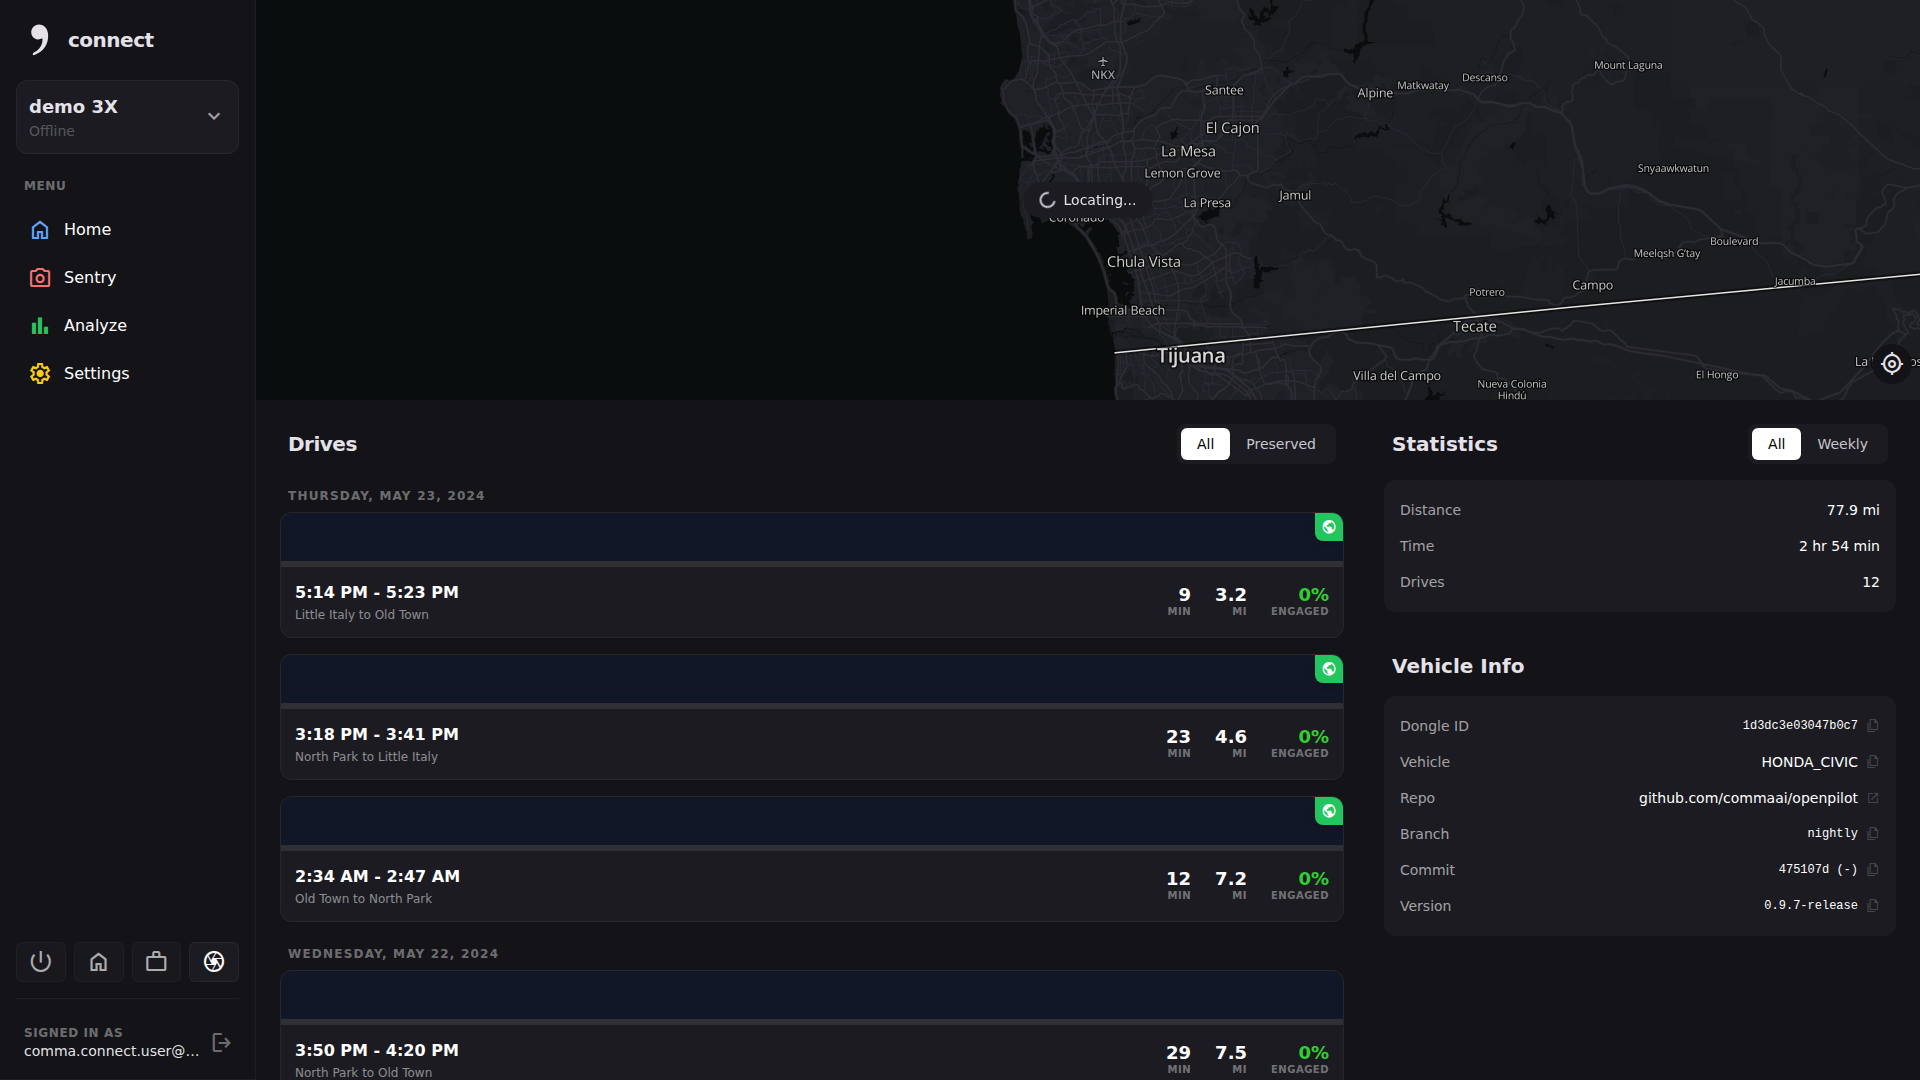Image resolution: width=1920 pixels, height=1080 pixels.
Task: Select the All drives filter
Action: coord(1205,444)
